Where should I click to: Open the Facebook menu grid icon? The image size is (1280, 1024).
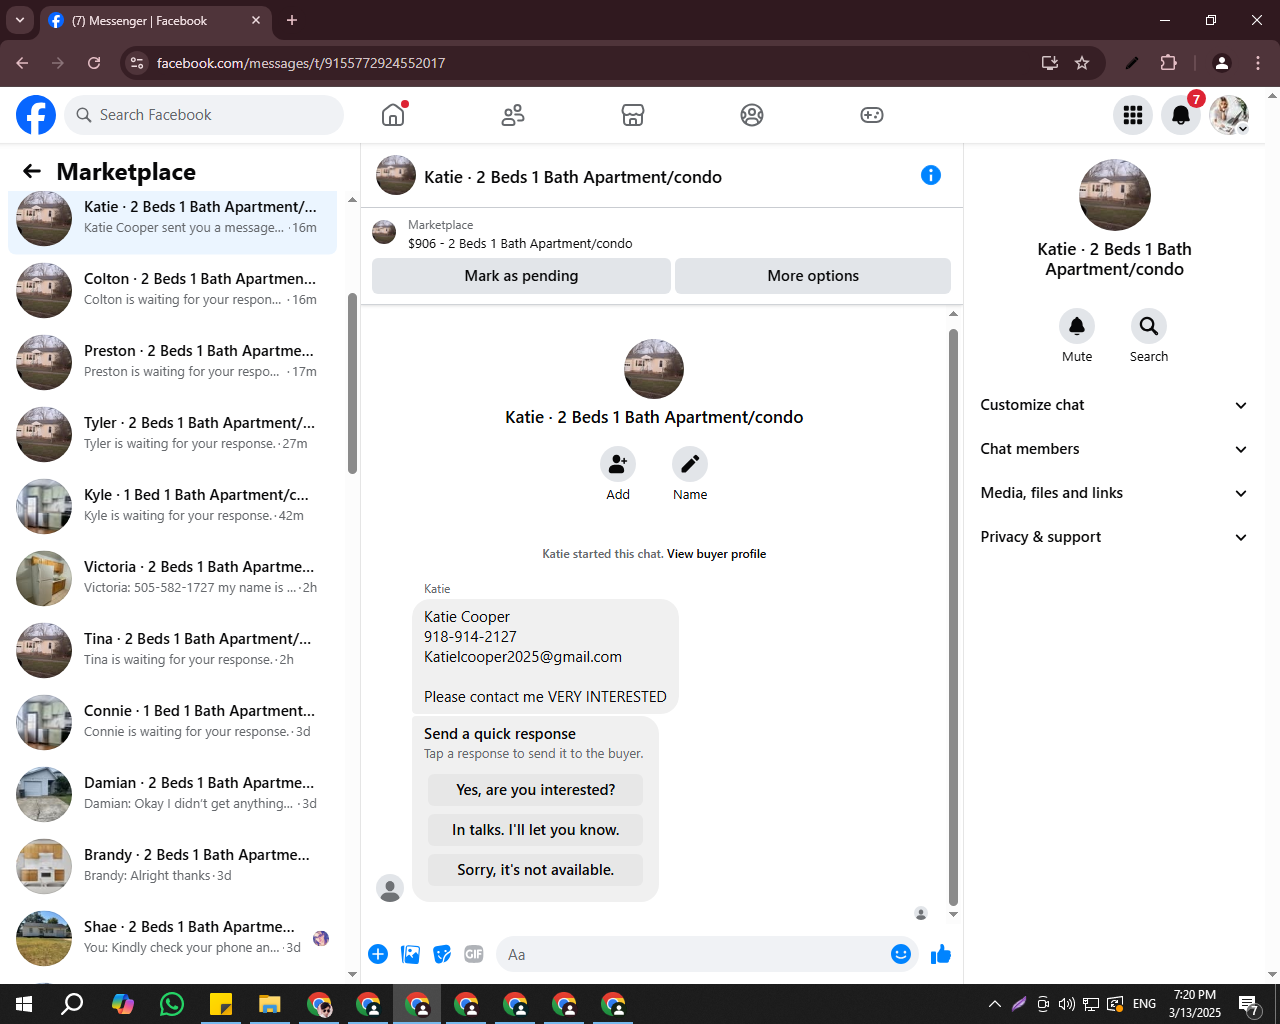[x=1133, y=115]
